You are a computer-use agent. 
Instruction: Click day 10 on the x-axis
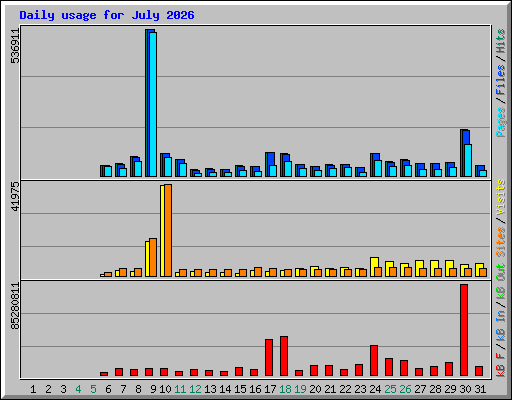165,389
